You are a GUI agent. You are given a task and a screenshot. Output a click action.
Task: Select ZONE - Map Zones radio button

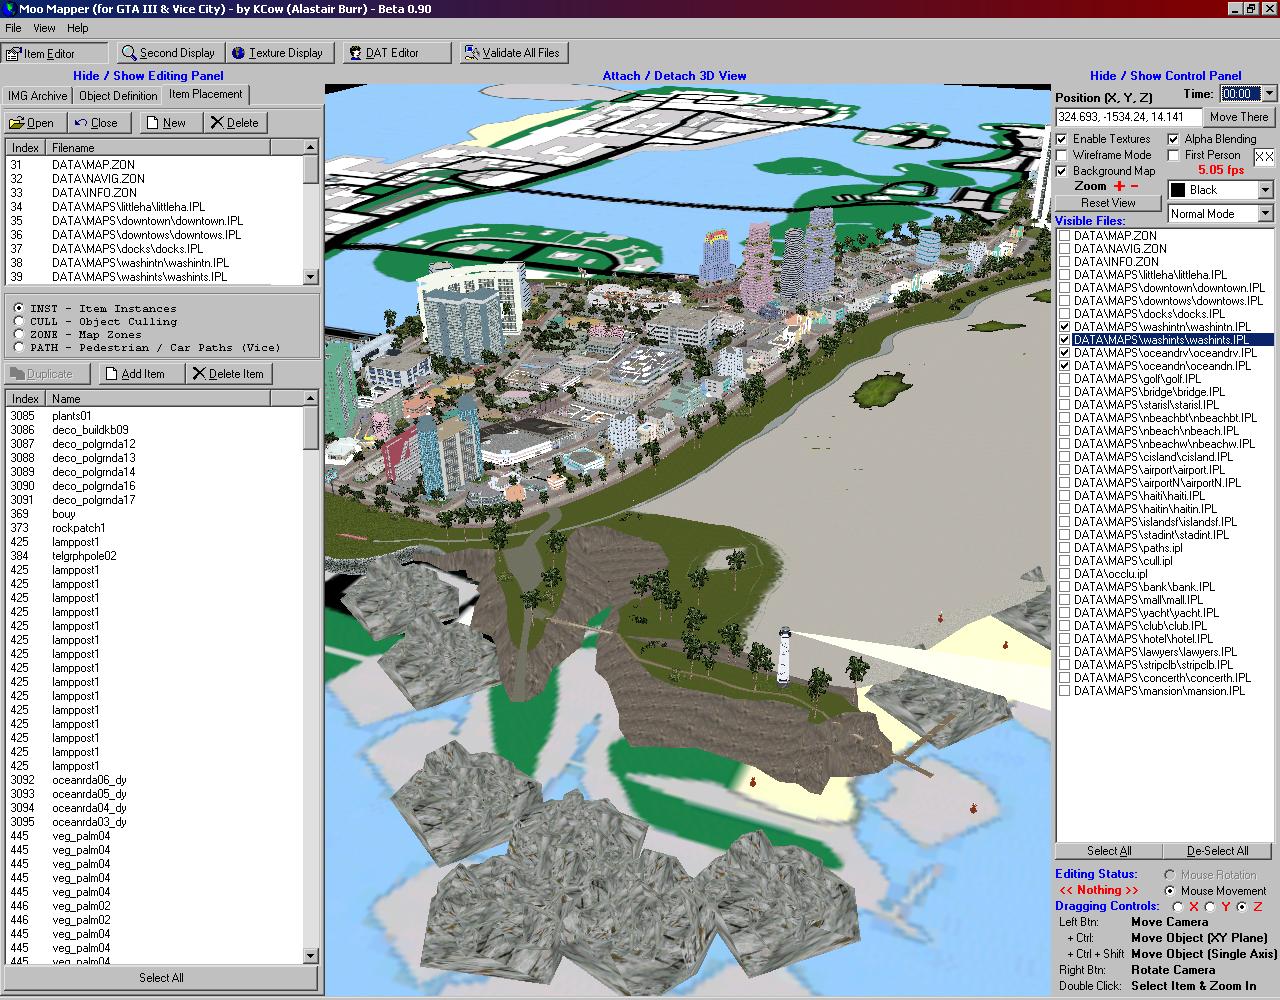tap(18, 335)
